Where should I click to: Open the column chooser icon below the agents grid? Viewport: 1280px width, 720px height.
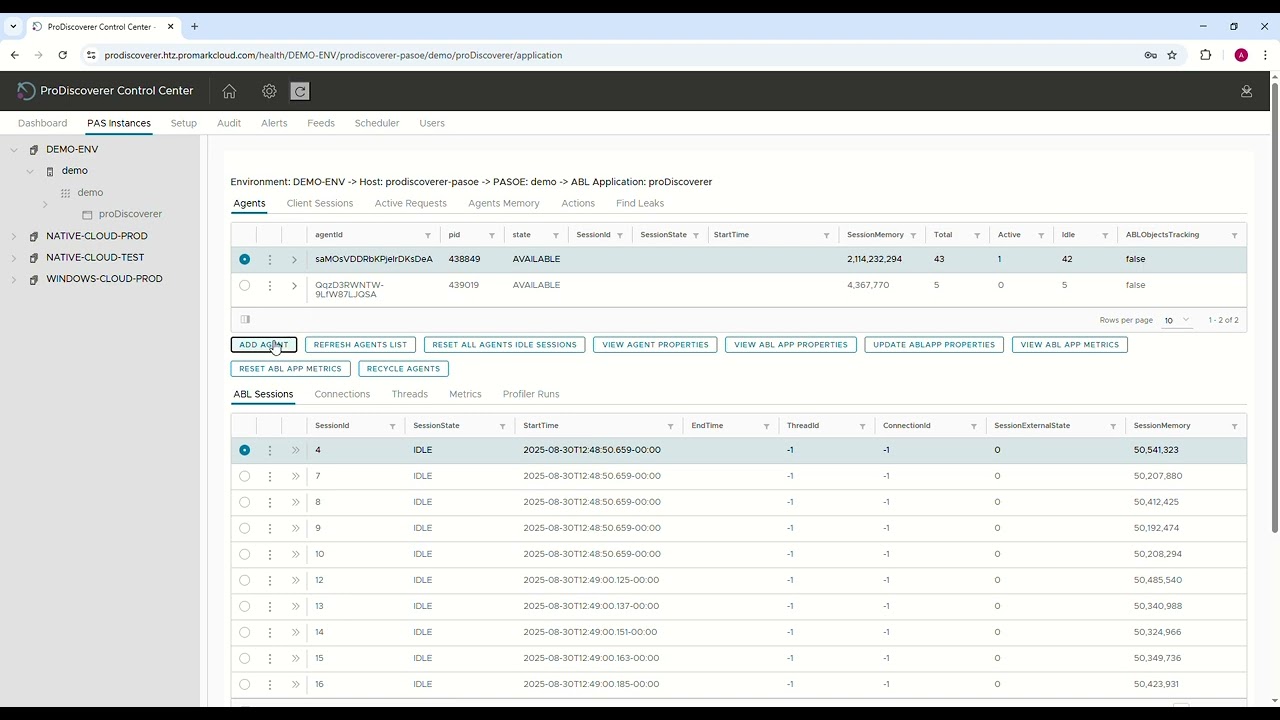pos(245,320)
